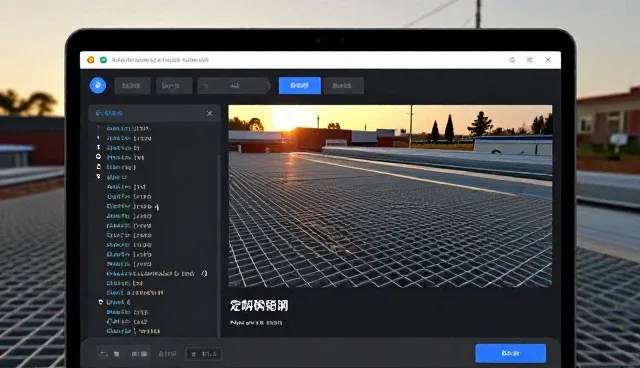
Task: Click the document icon in tree list
Action: 98,166
